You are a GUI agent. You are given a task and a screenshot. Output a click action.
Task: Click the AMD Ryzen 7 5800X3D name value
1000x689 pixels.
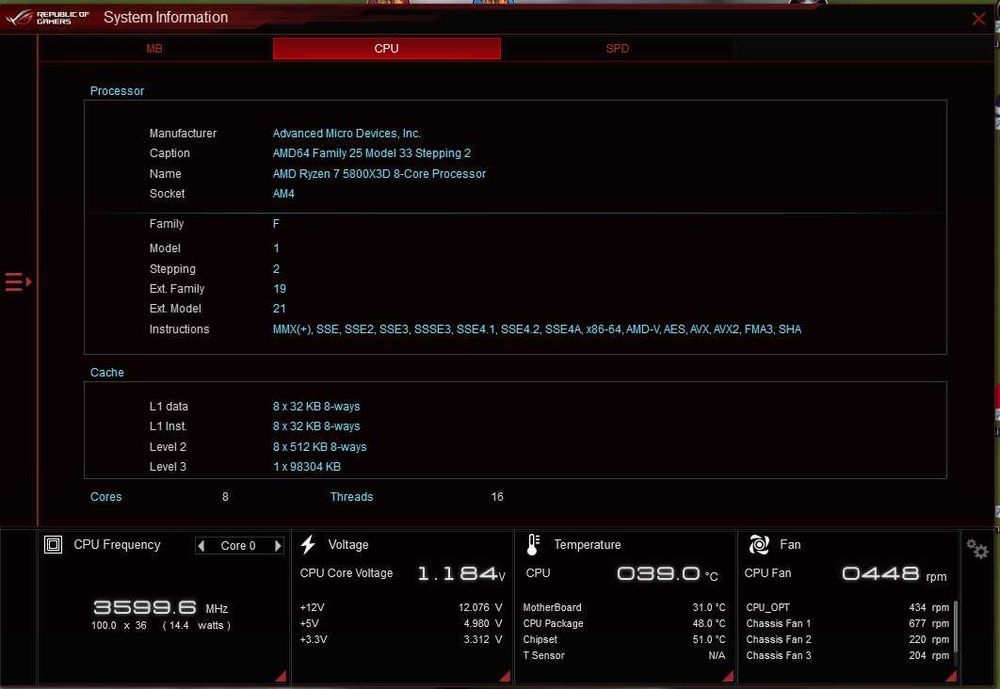[379, 174]
